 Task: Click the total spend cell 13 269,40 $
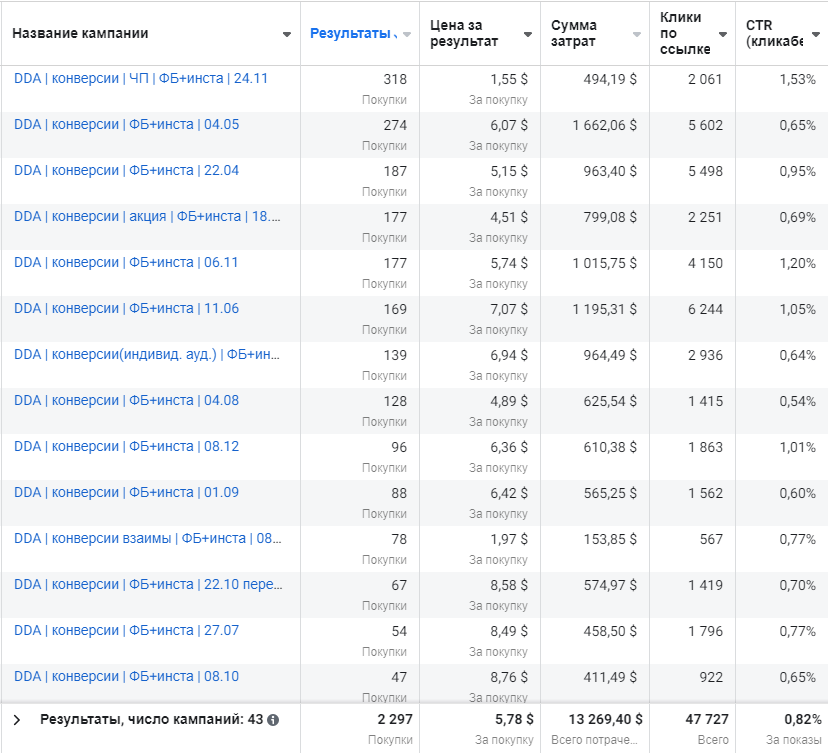coord(596,719)
